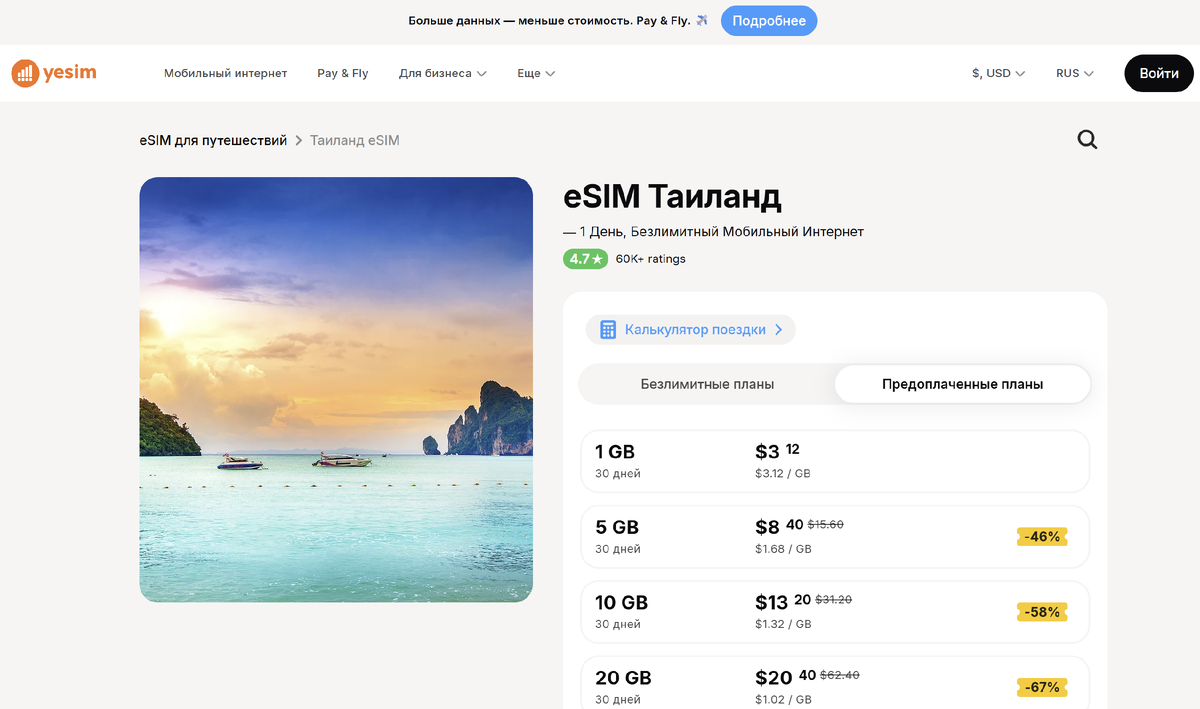Click the $1.02 / GB price text

[783, 699]
